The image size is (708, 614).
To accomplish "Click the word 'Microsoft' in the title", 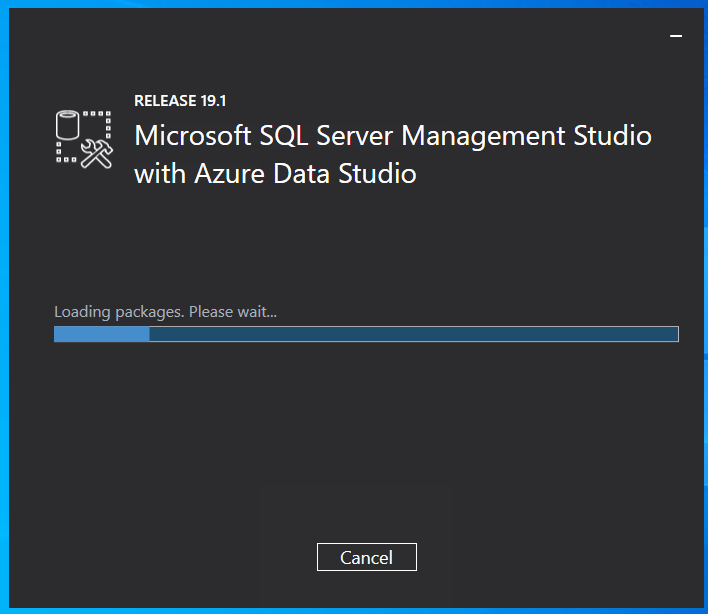I will pos(193,136).
